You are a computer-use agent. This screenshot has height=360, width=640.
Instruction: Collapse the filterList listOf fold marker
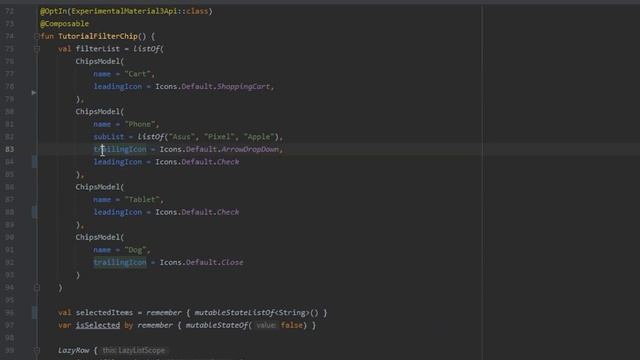36,49
